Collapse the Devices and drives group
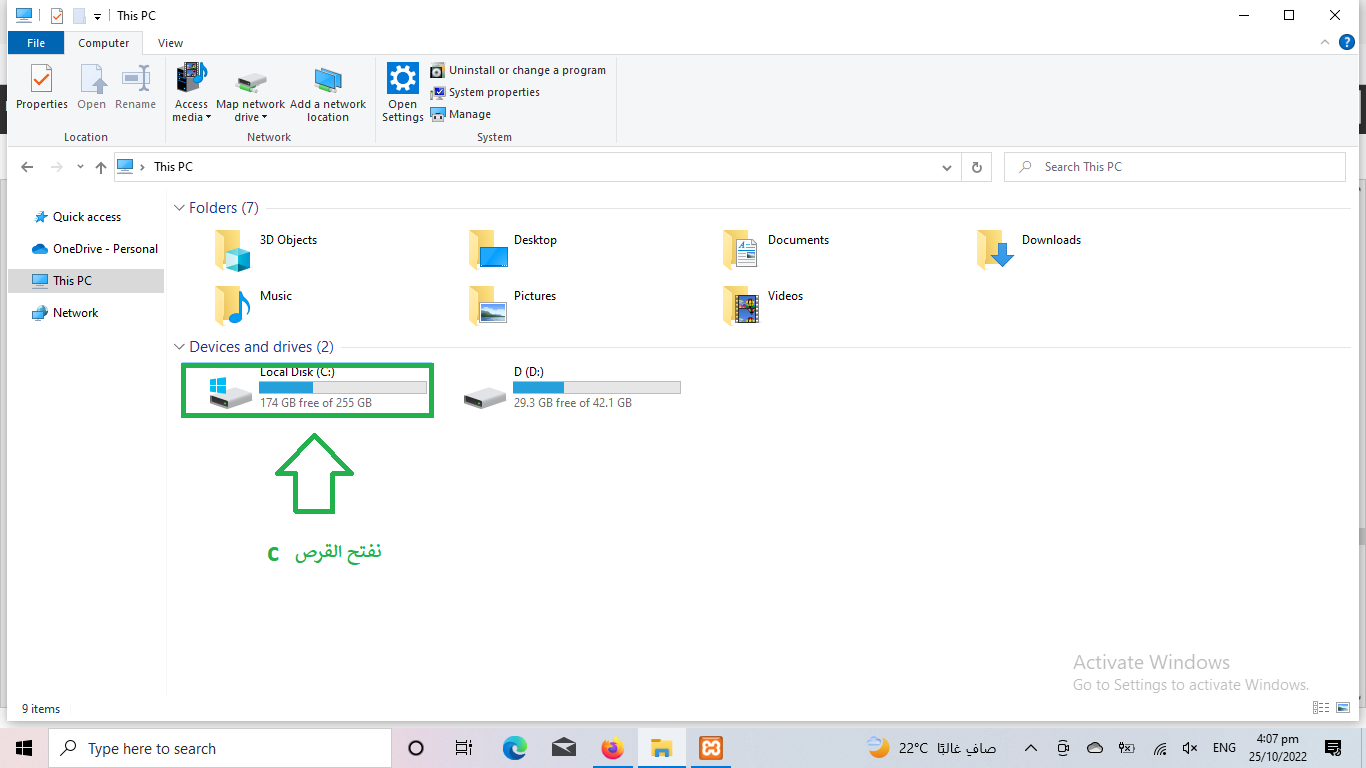1366x768 pixels. tap(180, 347)
